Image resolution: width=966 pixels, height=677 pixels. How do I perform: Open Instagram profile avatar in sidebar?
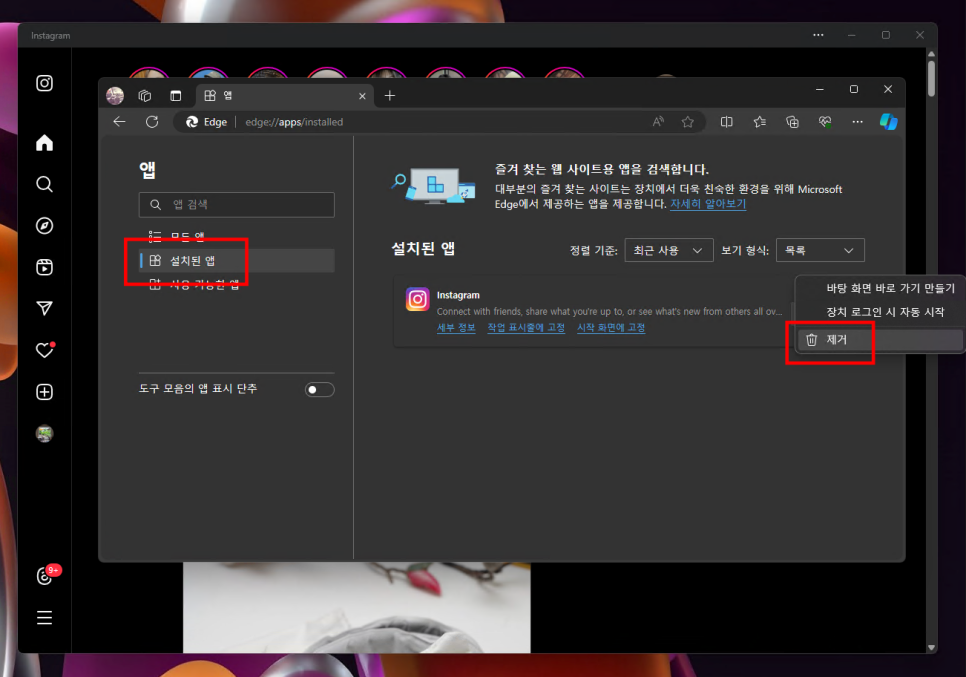click(x=44, y=434)
